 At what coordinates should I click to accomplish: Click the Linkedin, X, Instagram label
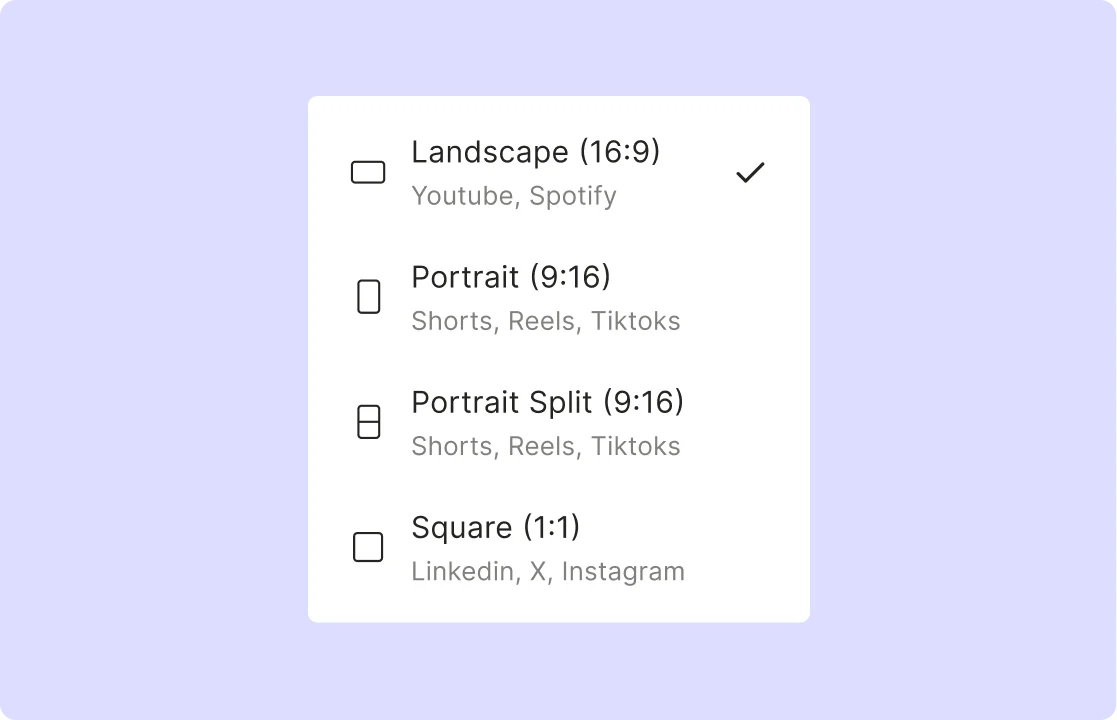pyautogui.click(x=548, y=571)
